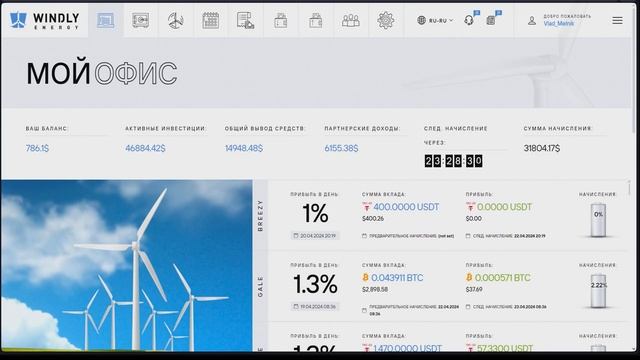The image size is (640, 360).
Task: Click the balance value 786.1$
Action: point(37,148)
